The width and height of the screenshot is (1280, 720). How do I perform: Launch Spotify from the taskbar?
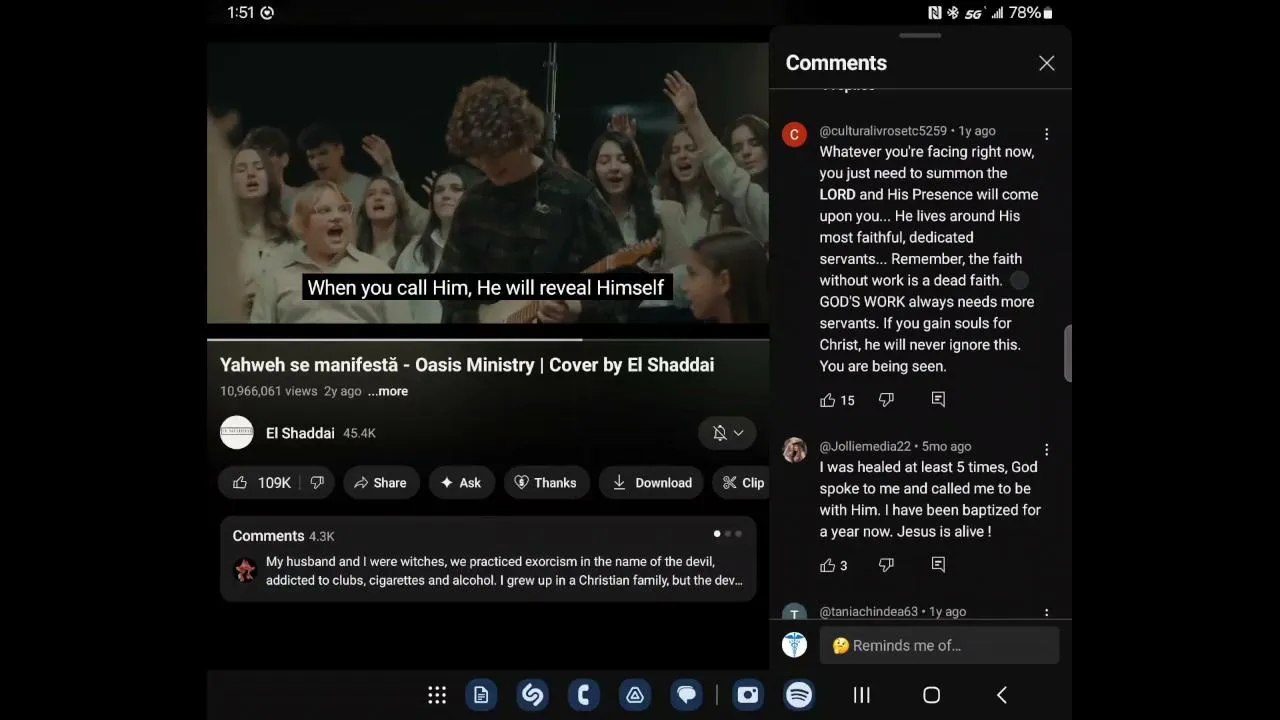click(799, 695)
